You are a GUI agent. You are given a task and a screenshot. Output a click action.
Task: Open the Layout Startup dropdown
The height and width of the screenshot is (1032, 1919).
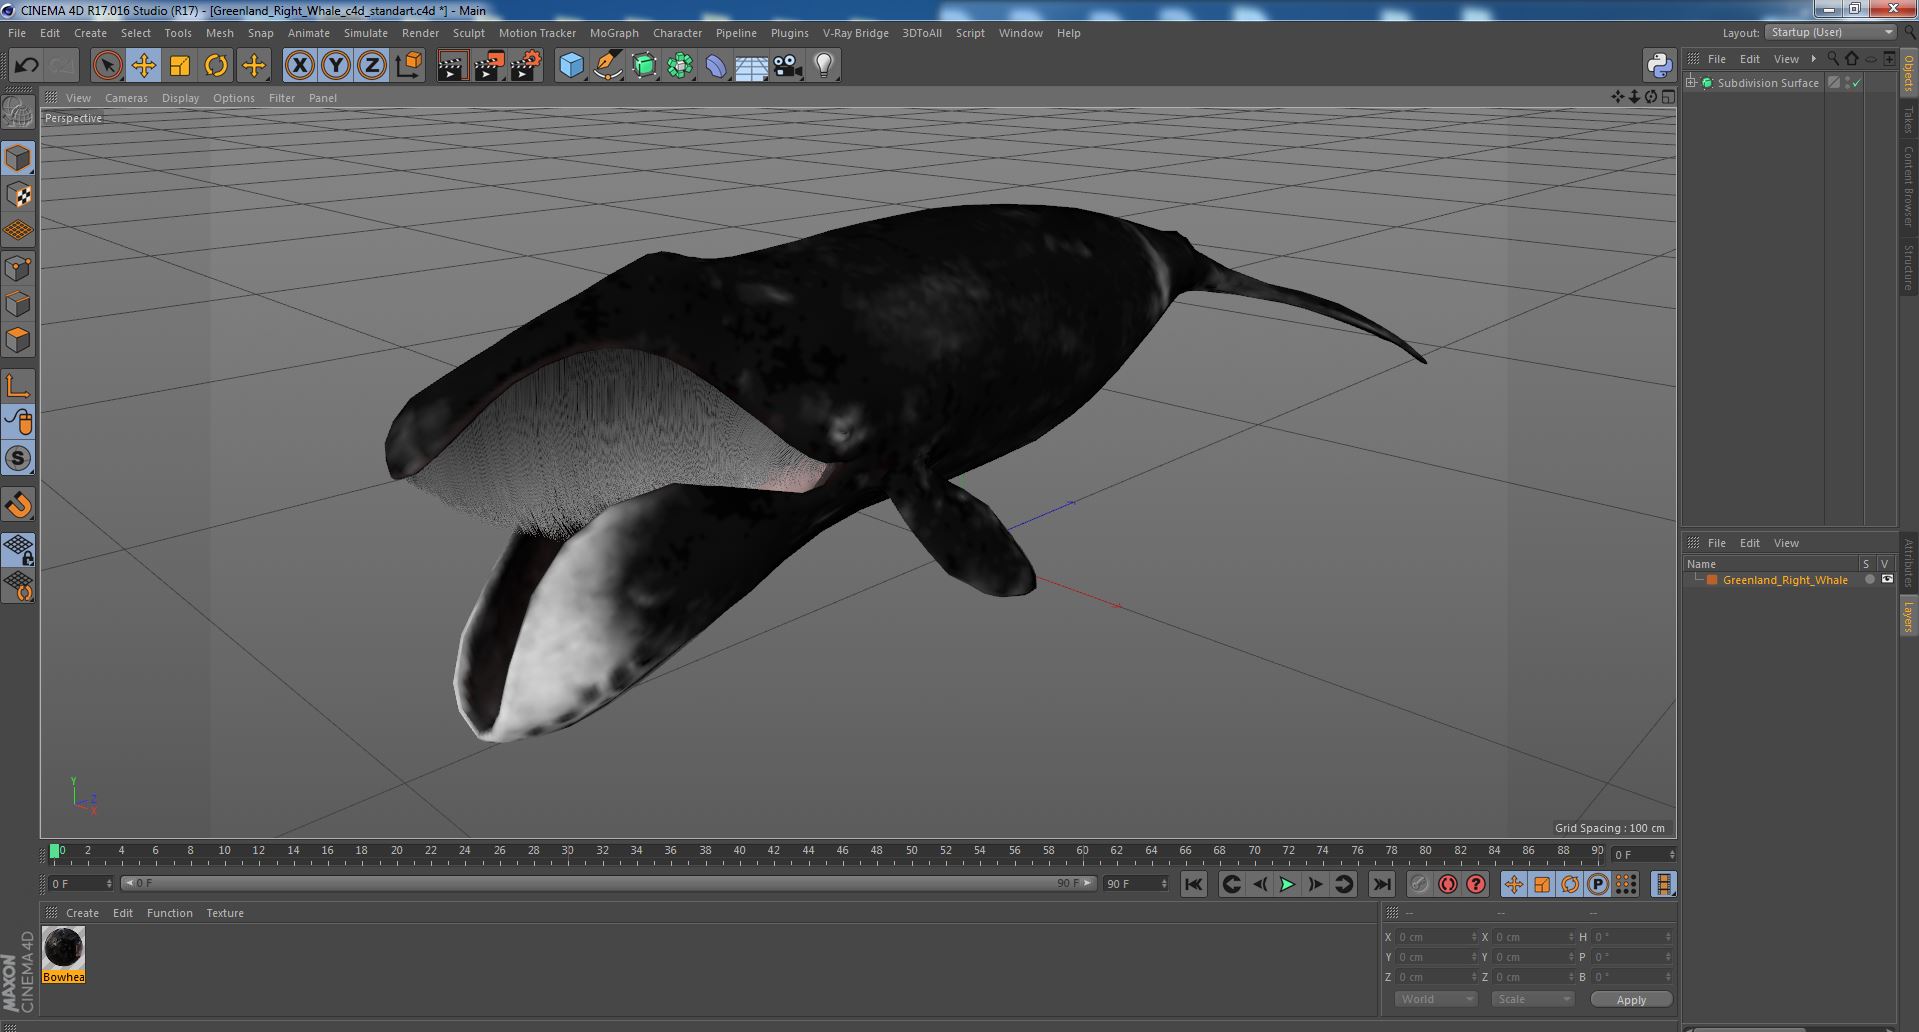tap(1831, 33)
